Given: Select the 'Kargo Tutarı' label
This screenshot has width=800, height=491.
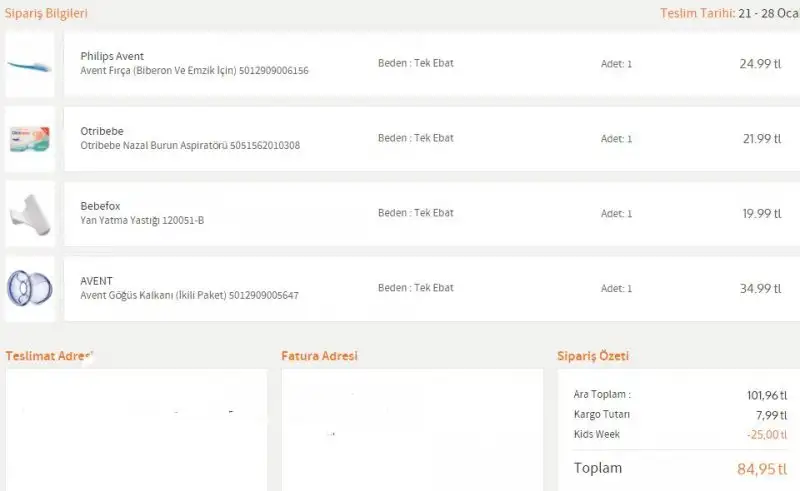Looking at the screenshot, I should [602, 414].
